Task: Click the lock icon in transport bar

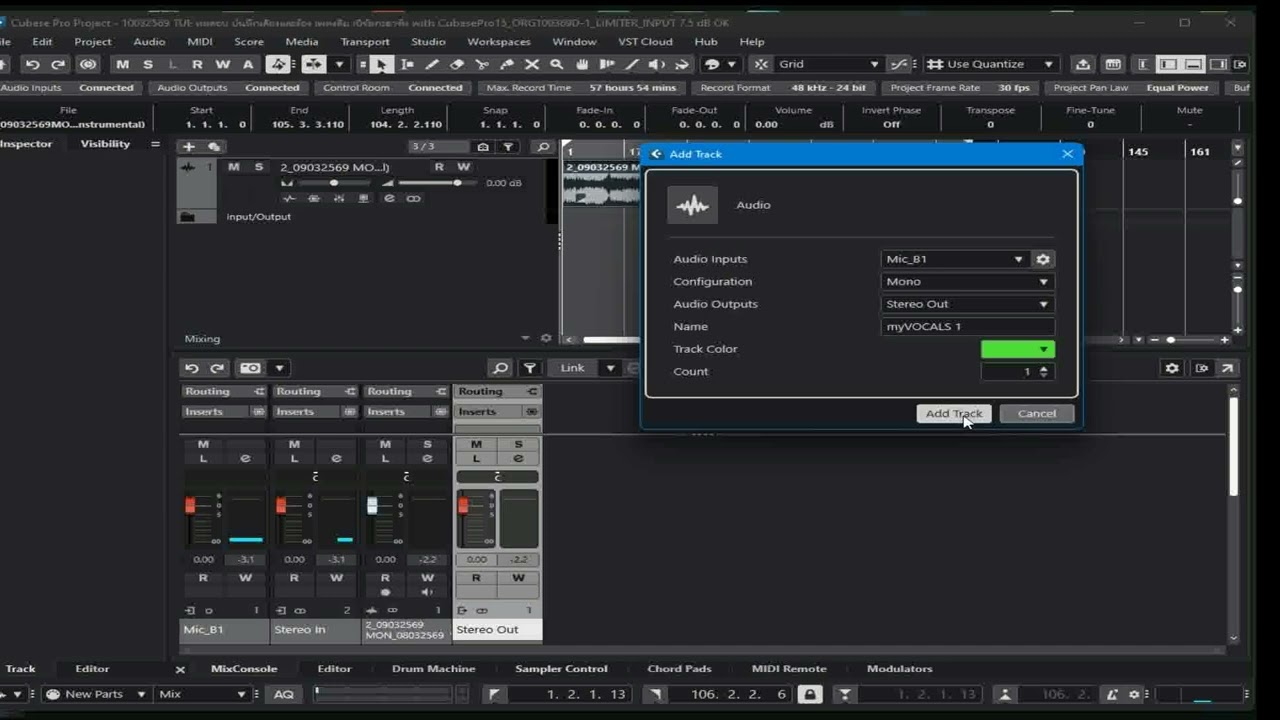Action: point(810,694)
